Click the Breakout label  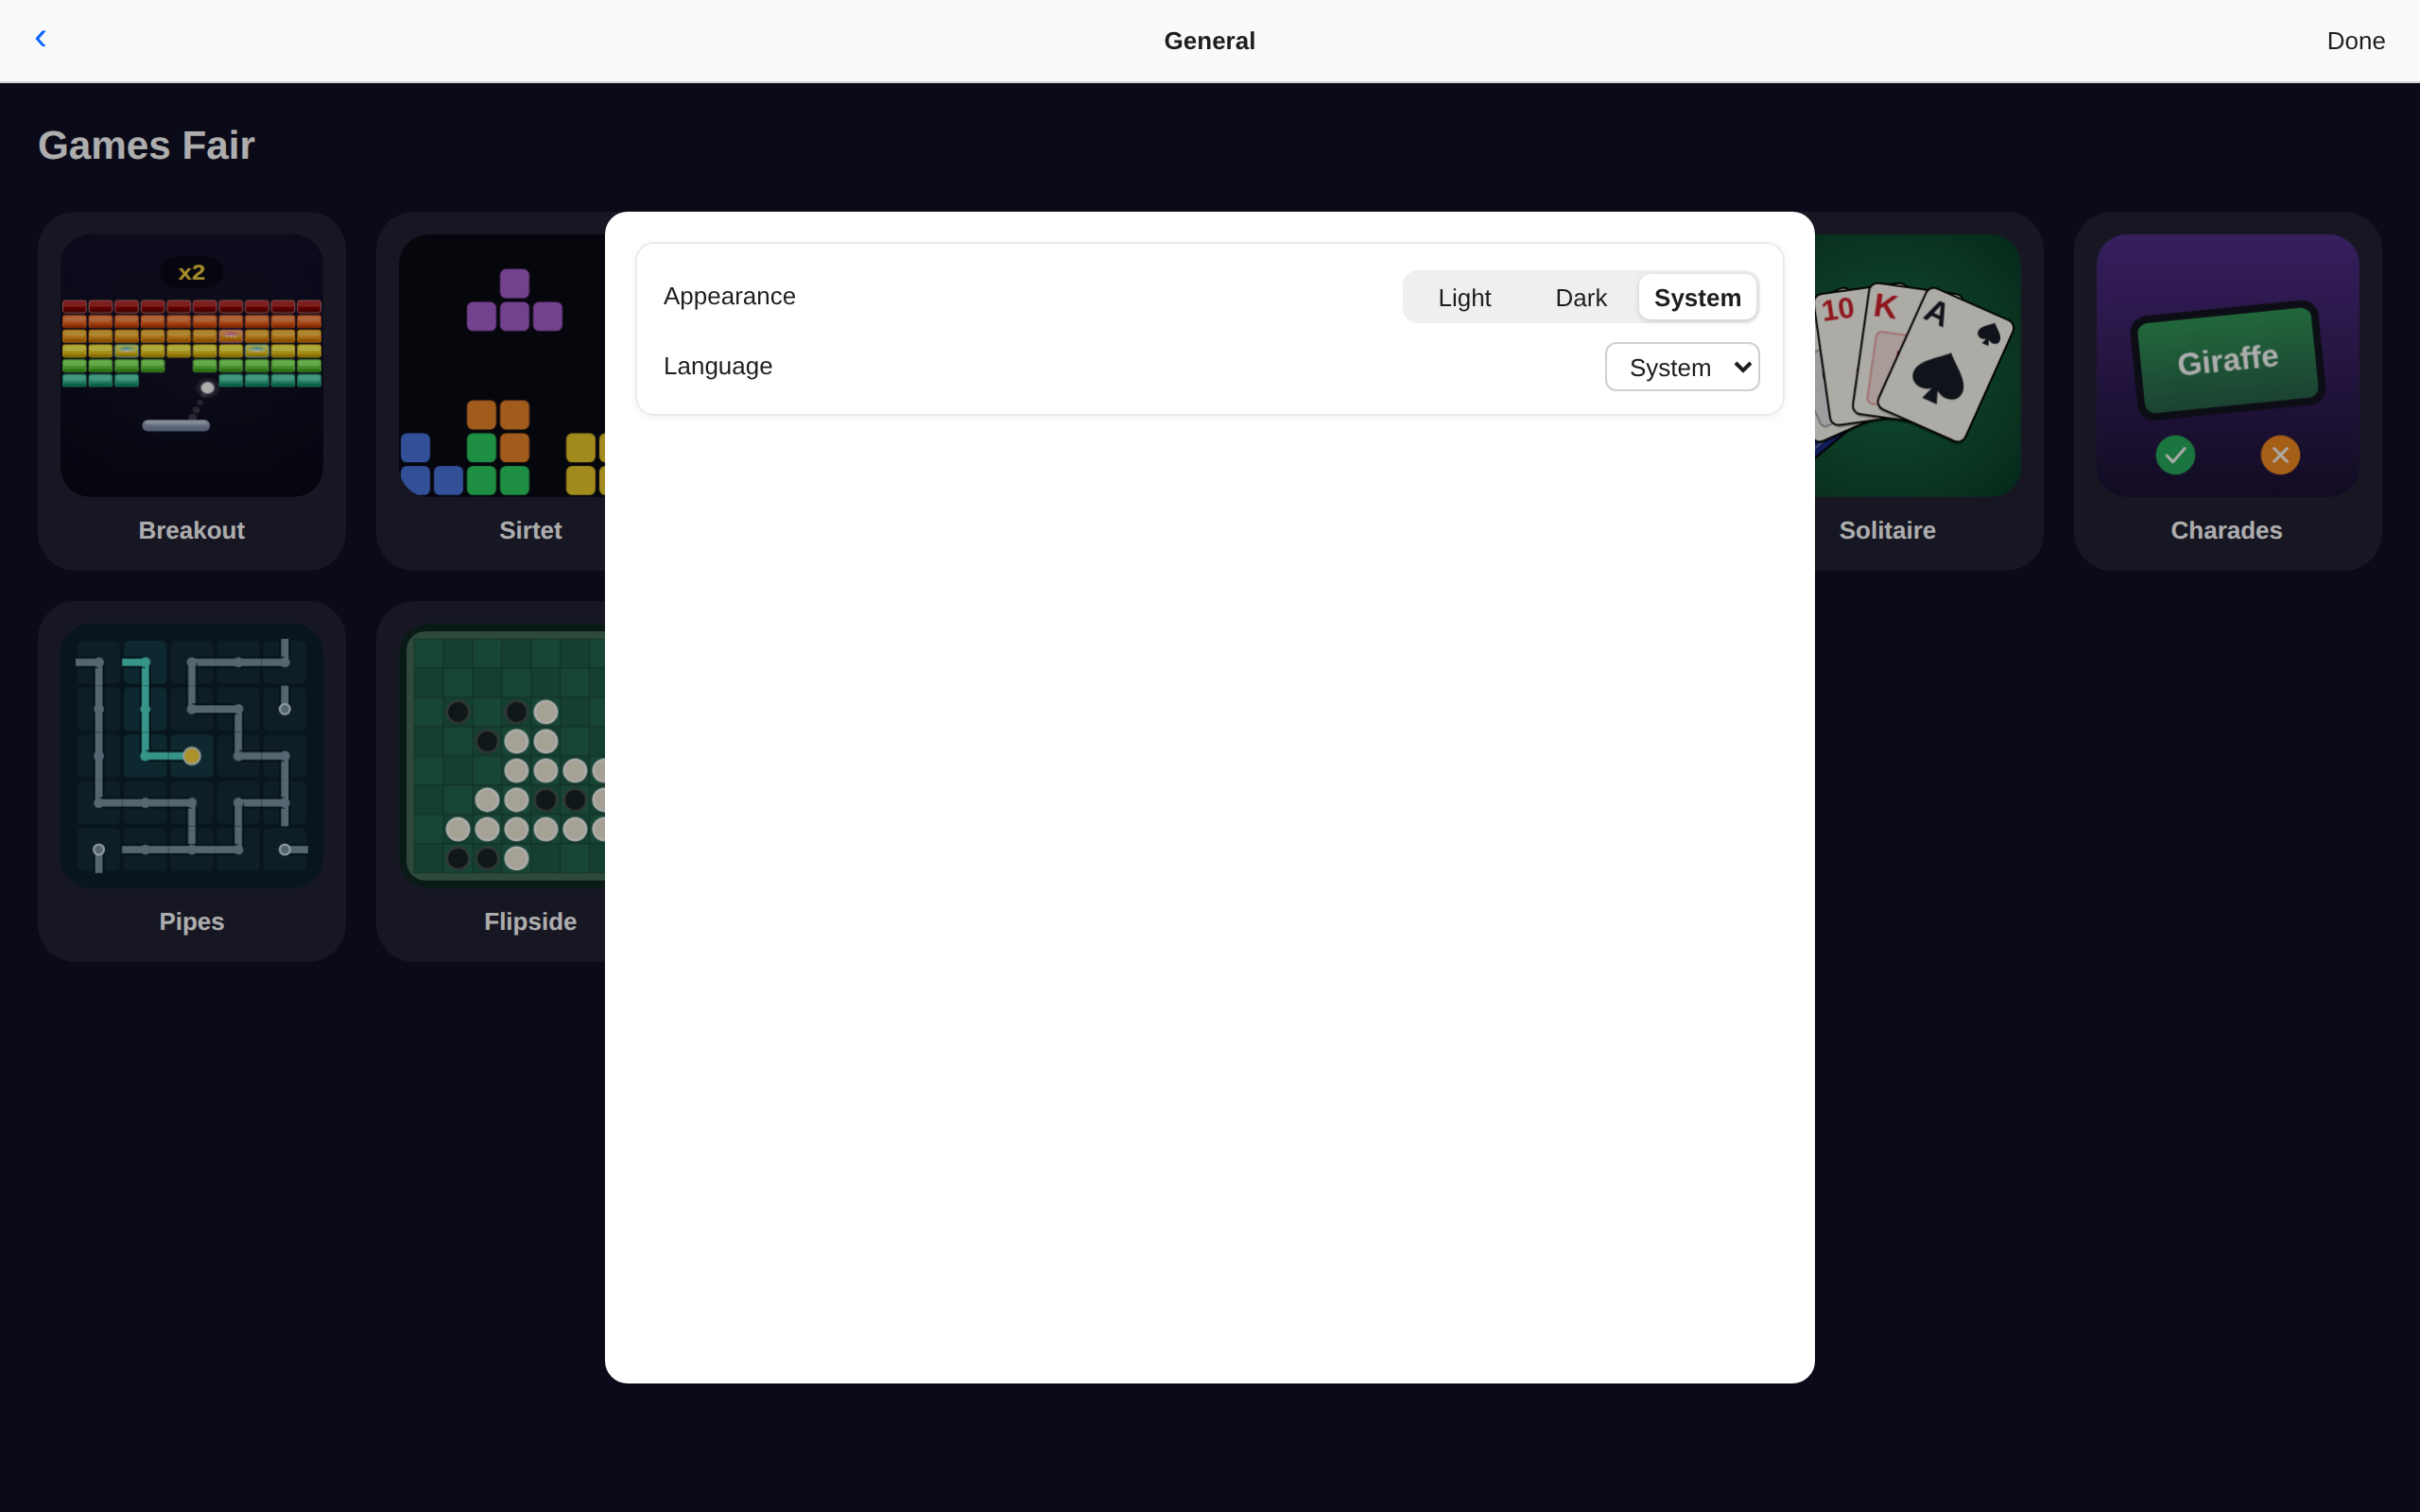pos(192,531)
